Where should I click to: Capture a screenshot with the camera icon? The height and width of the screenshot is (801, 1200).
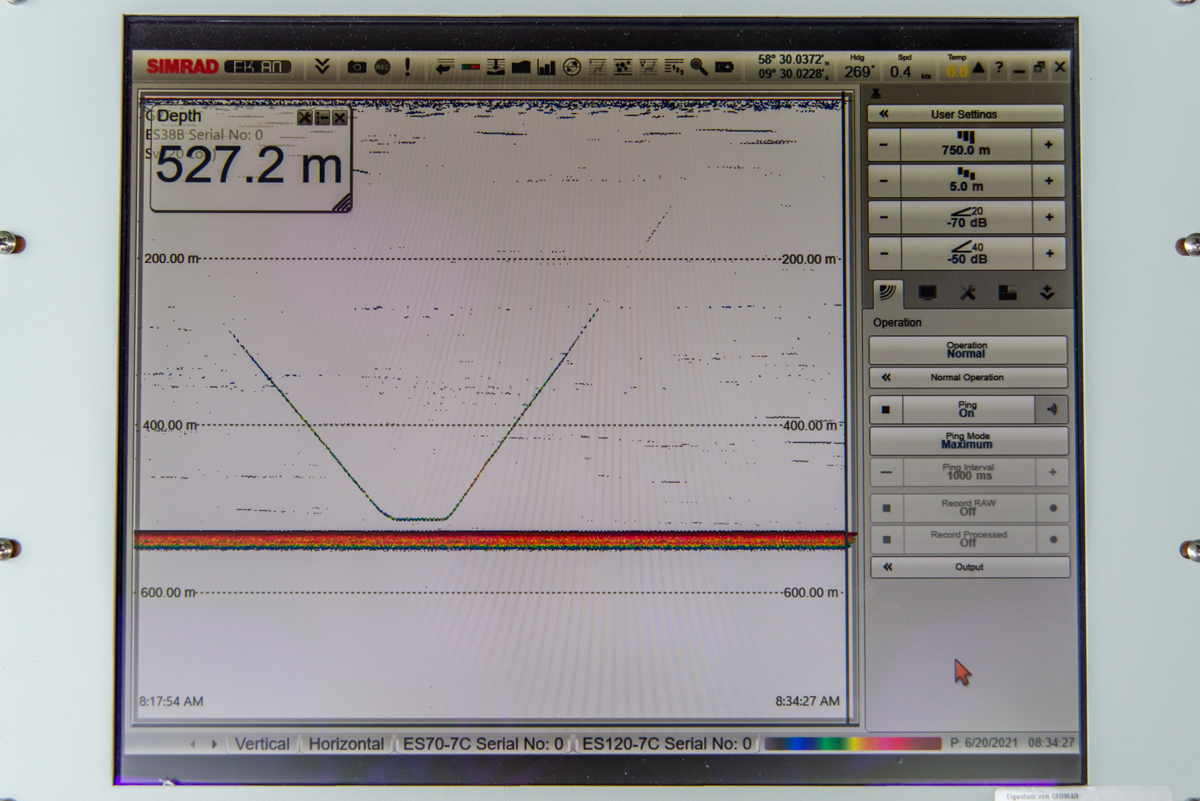[357, 67]
